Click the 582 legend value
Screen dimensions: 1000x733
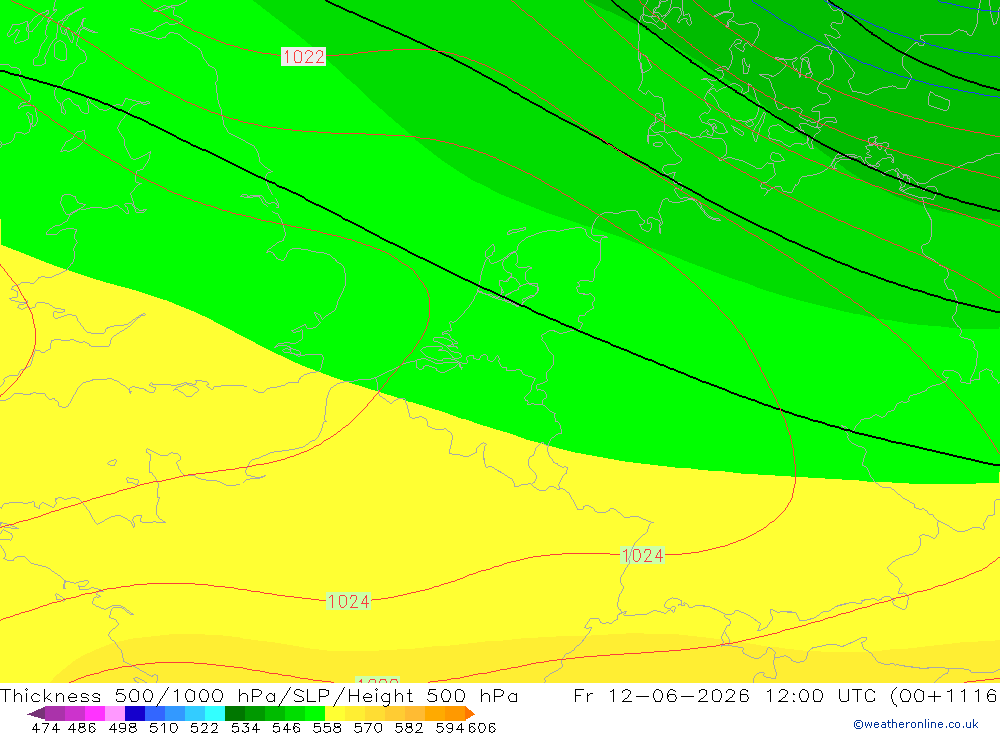point(409,728)
